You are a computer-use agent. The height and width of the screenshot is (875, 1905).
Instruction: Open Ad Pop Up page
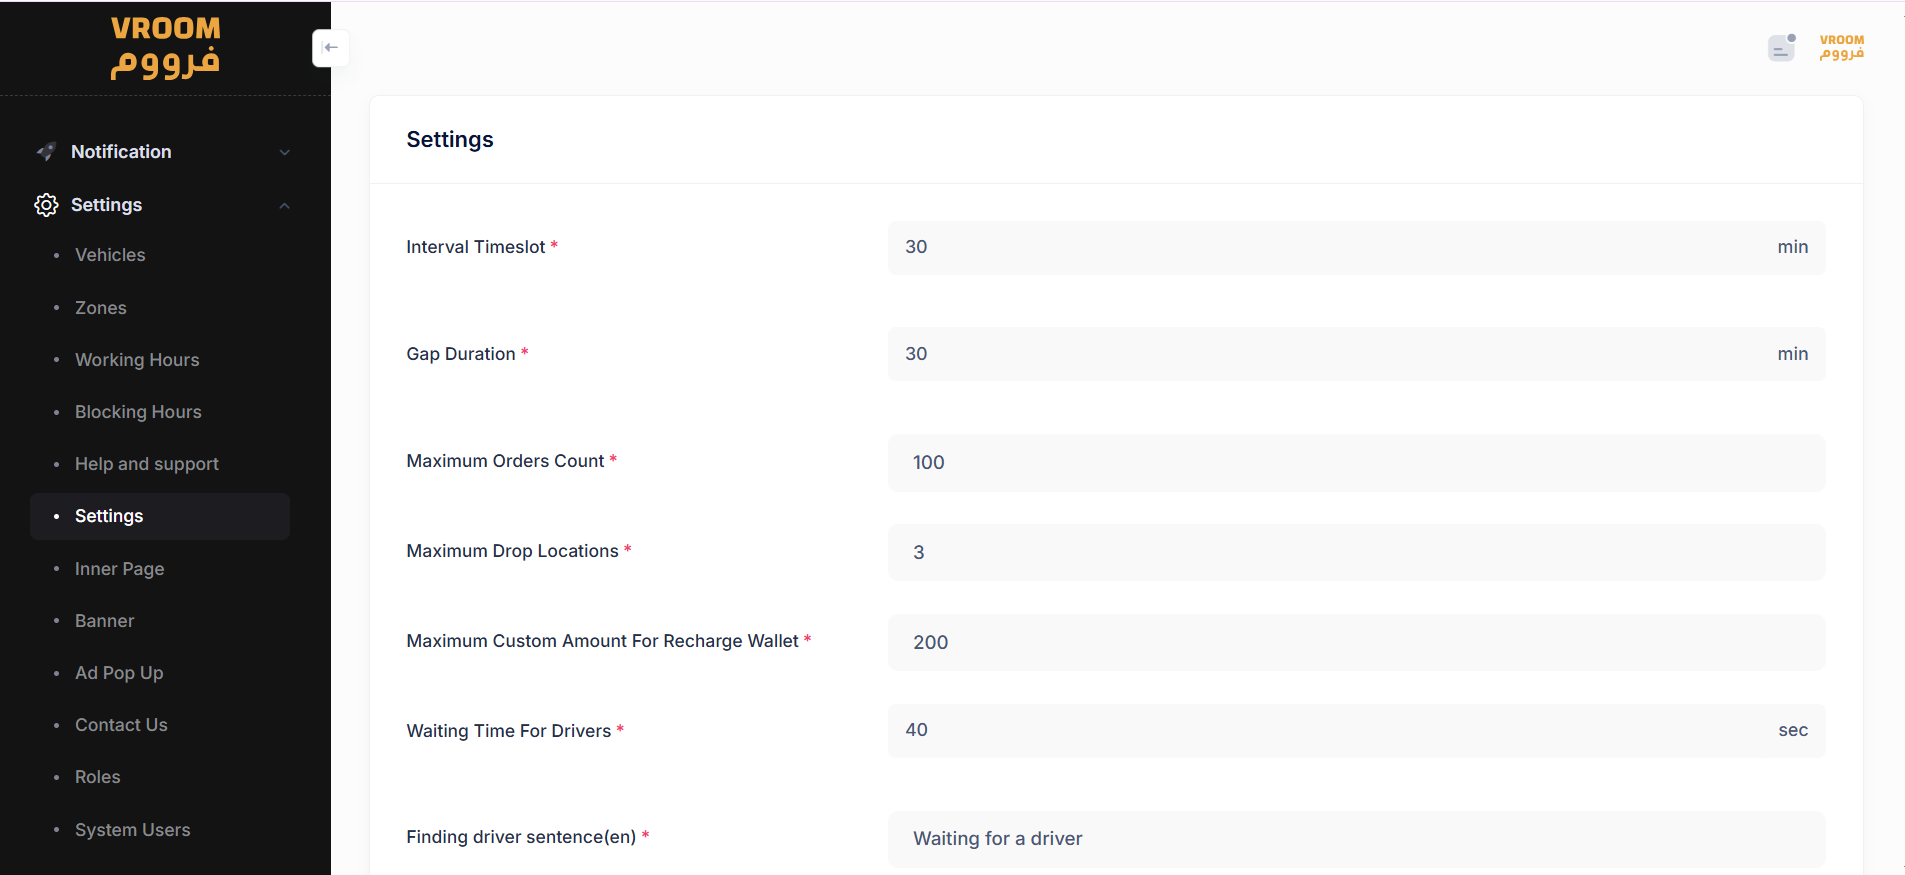coord(119,673)
